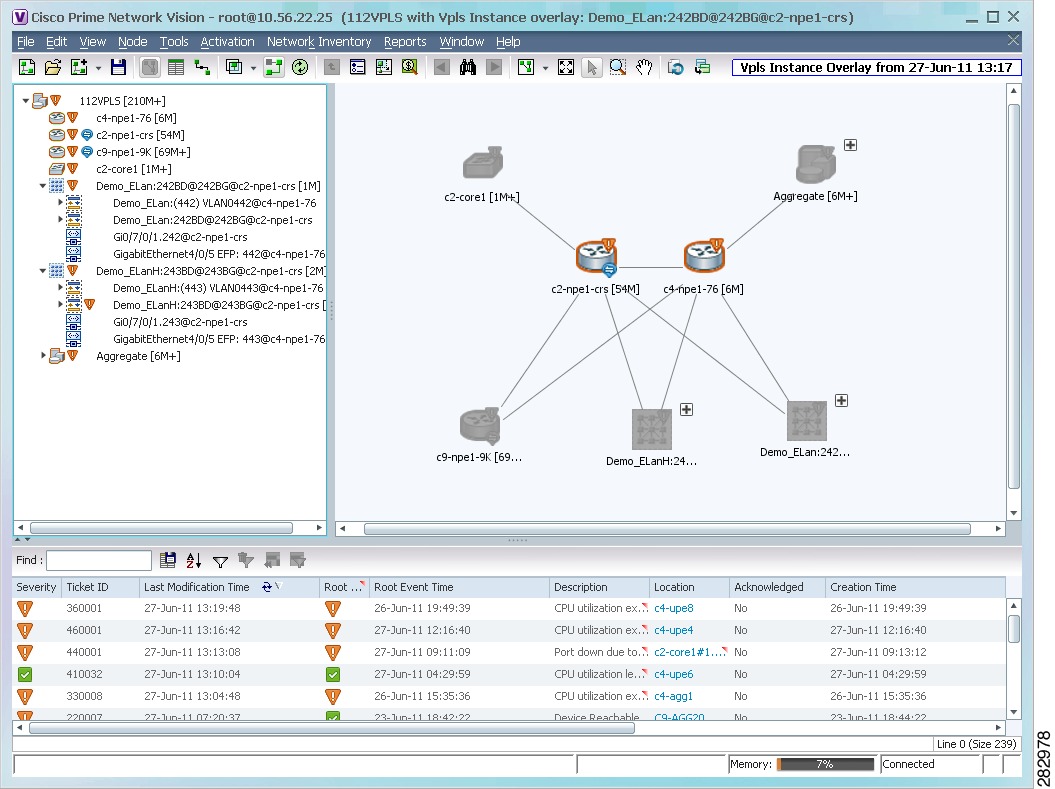The image size is (1055, 789).
Task: Click the Add to Map icon
Action: coord(79,67)
